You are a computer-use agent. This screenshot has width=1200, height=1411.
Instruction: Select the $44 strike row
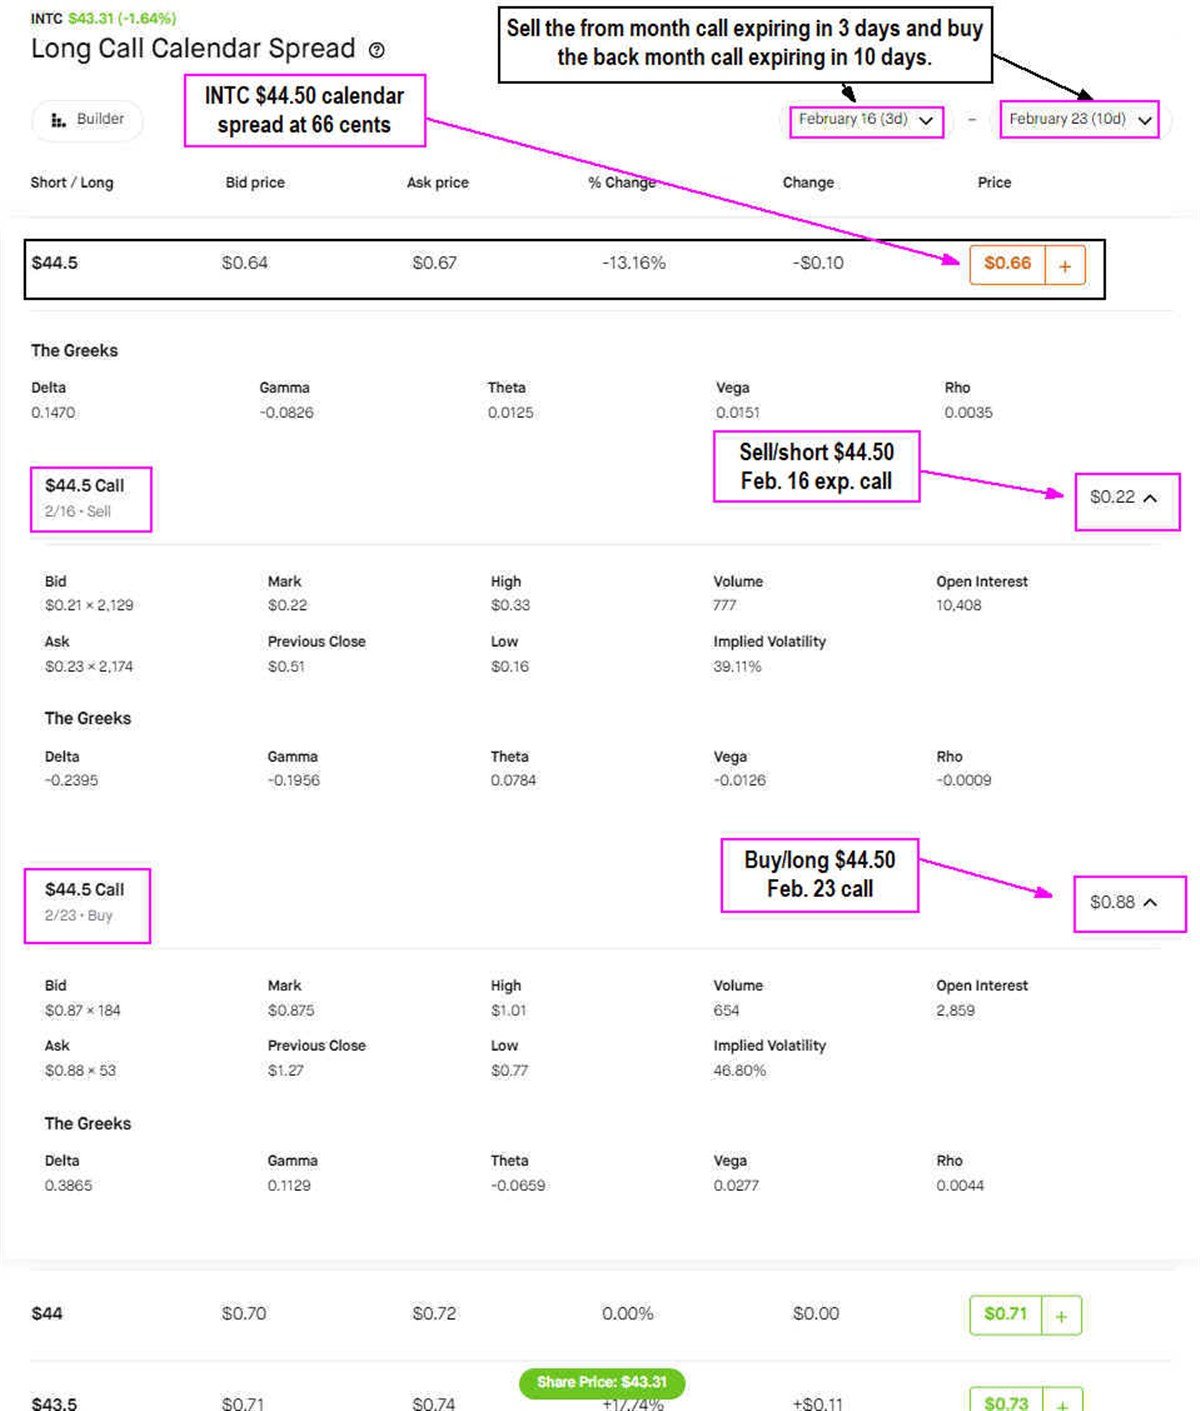coord(47,1314)
